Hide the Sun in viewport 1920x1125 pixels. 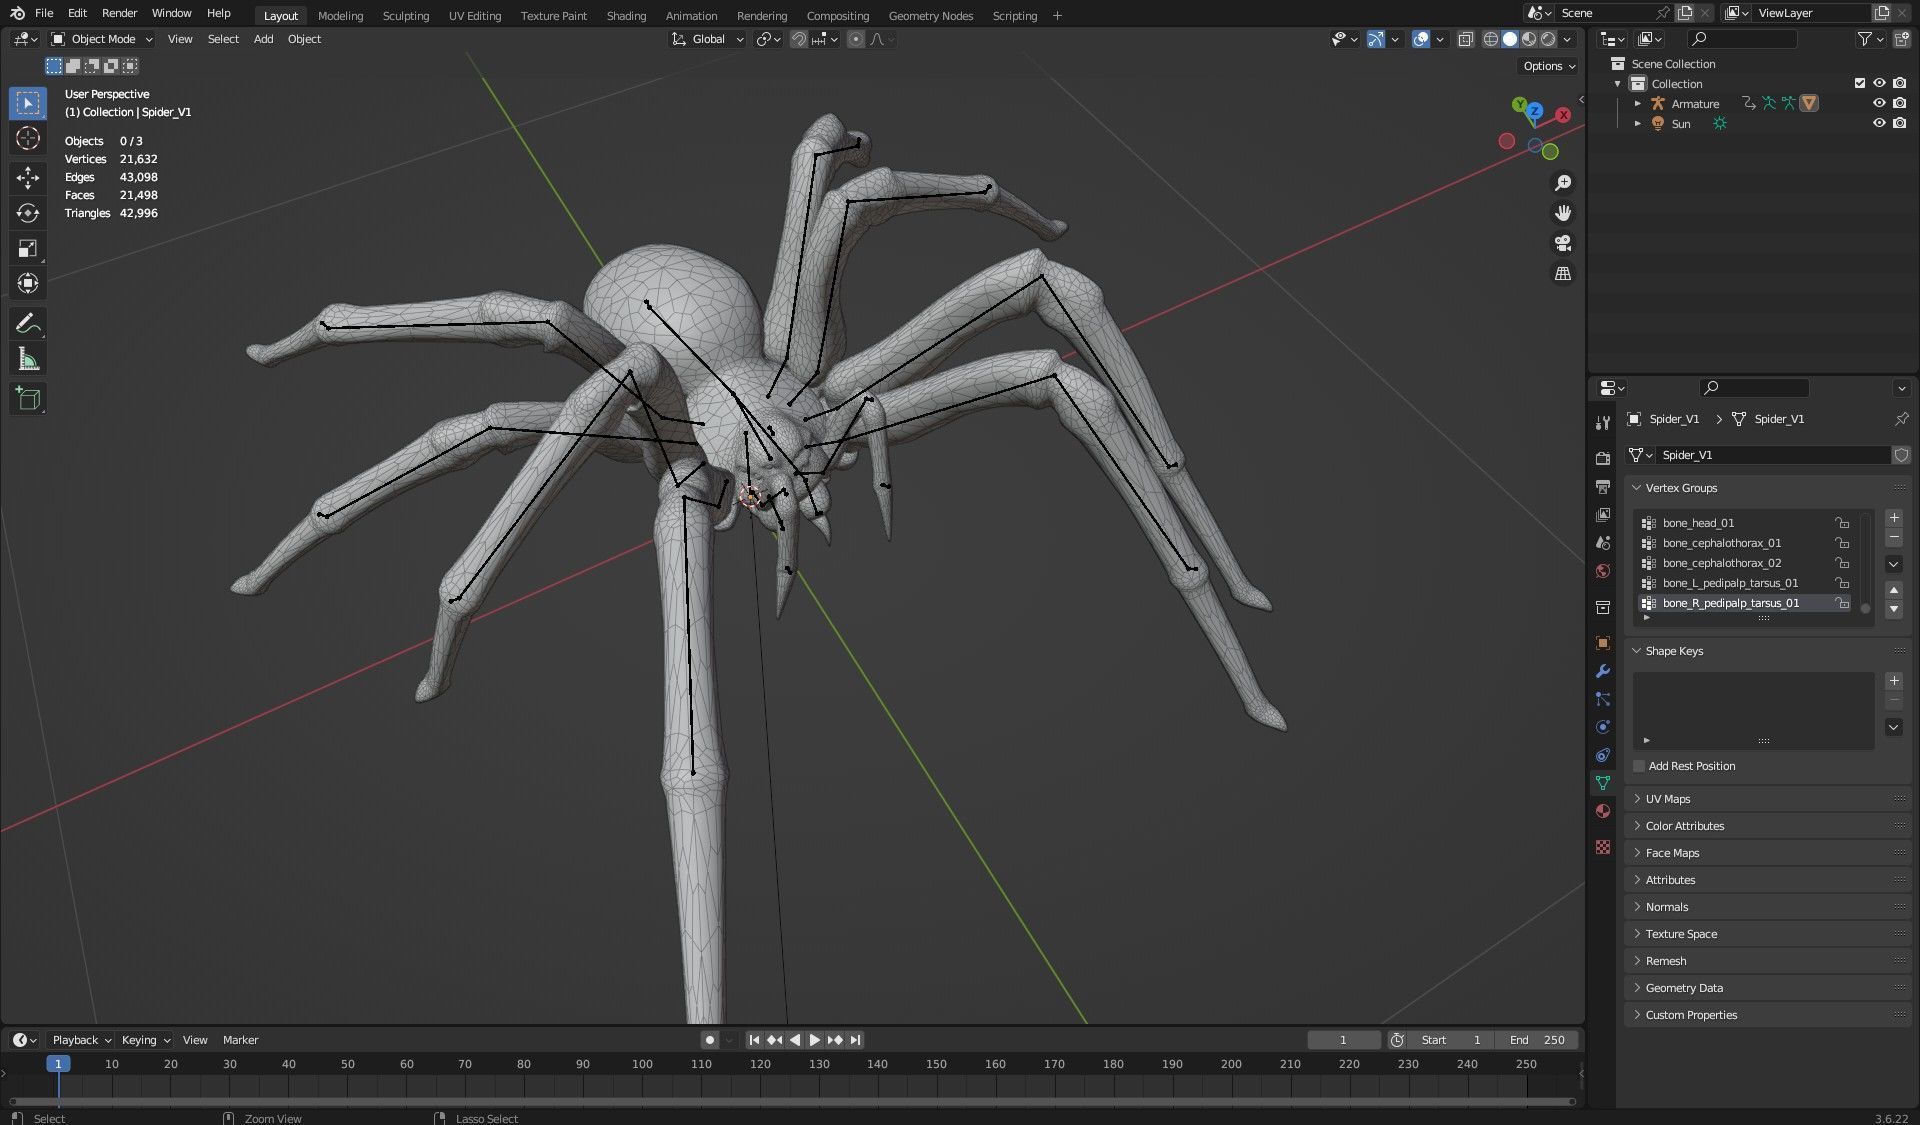click(x=1879, y=123)
